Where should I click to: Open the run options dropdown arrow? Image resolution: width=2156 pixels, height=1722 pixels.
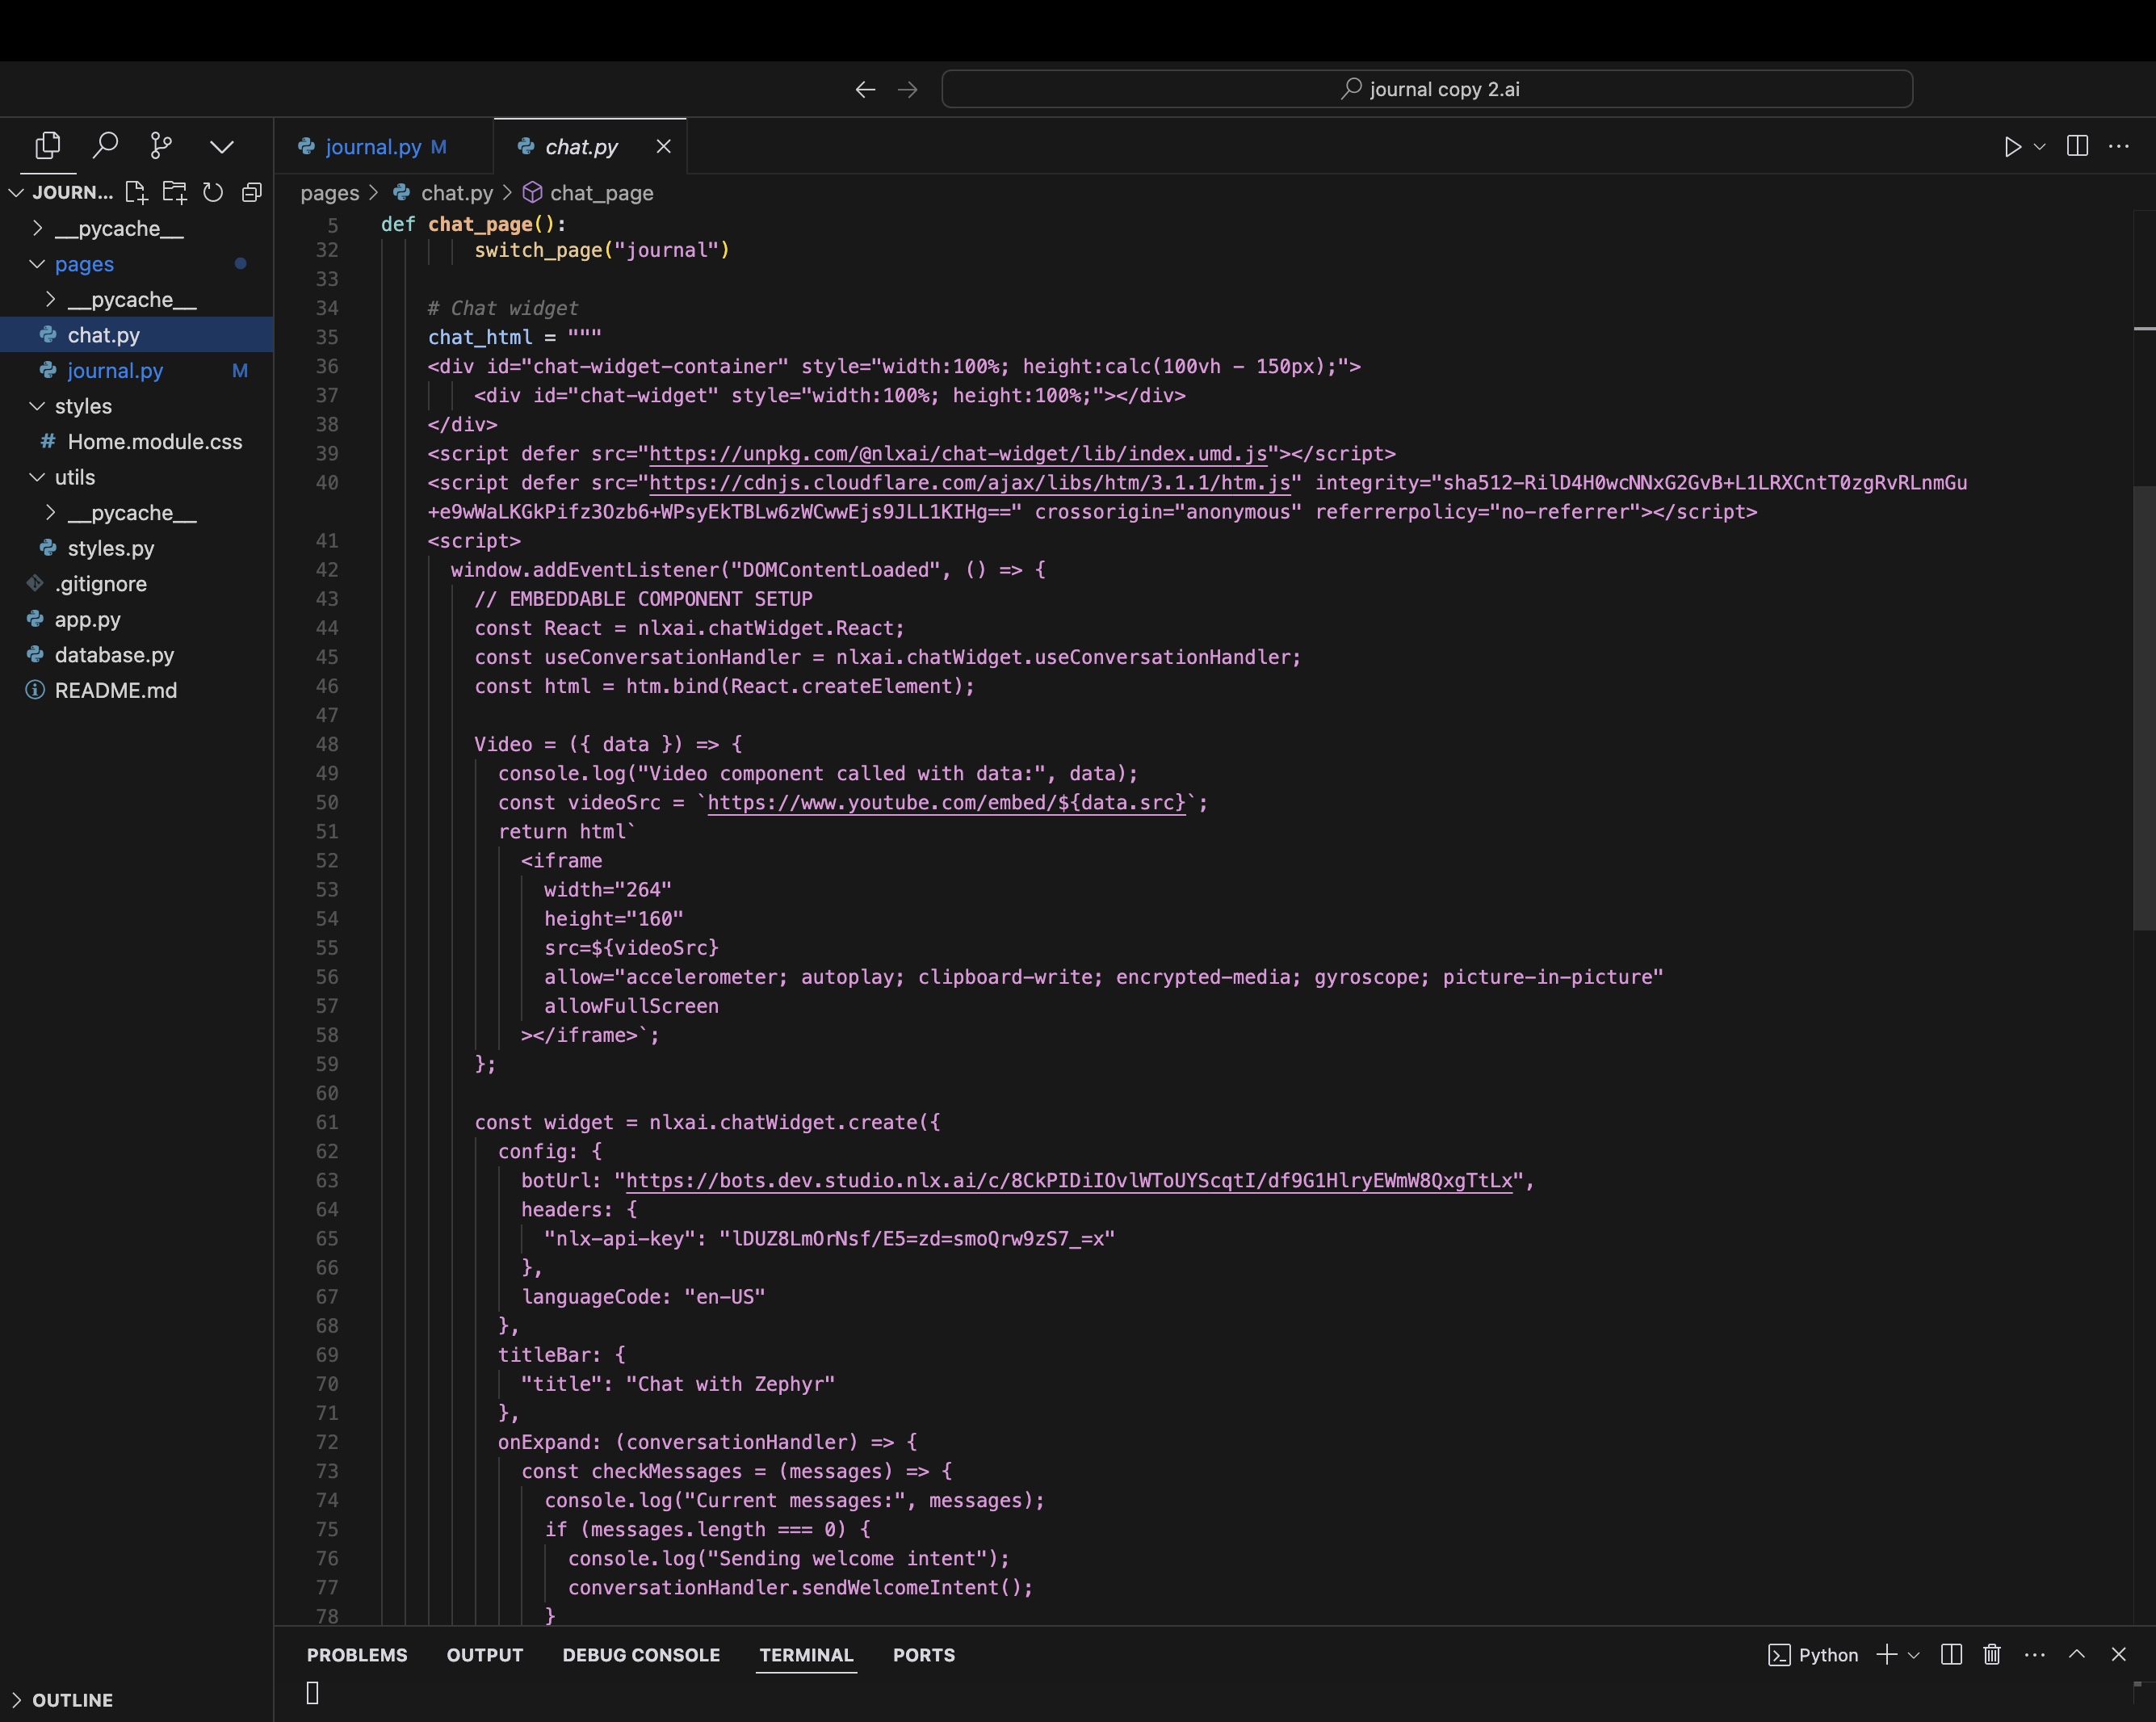tap(2040, 147)
